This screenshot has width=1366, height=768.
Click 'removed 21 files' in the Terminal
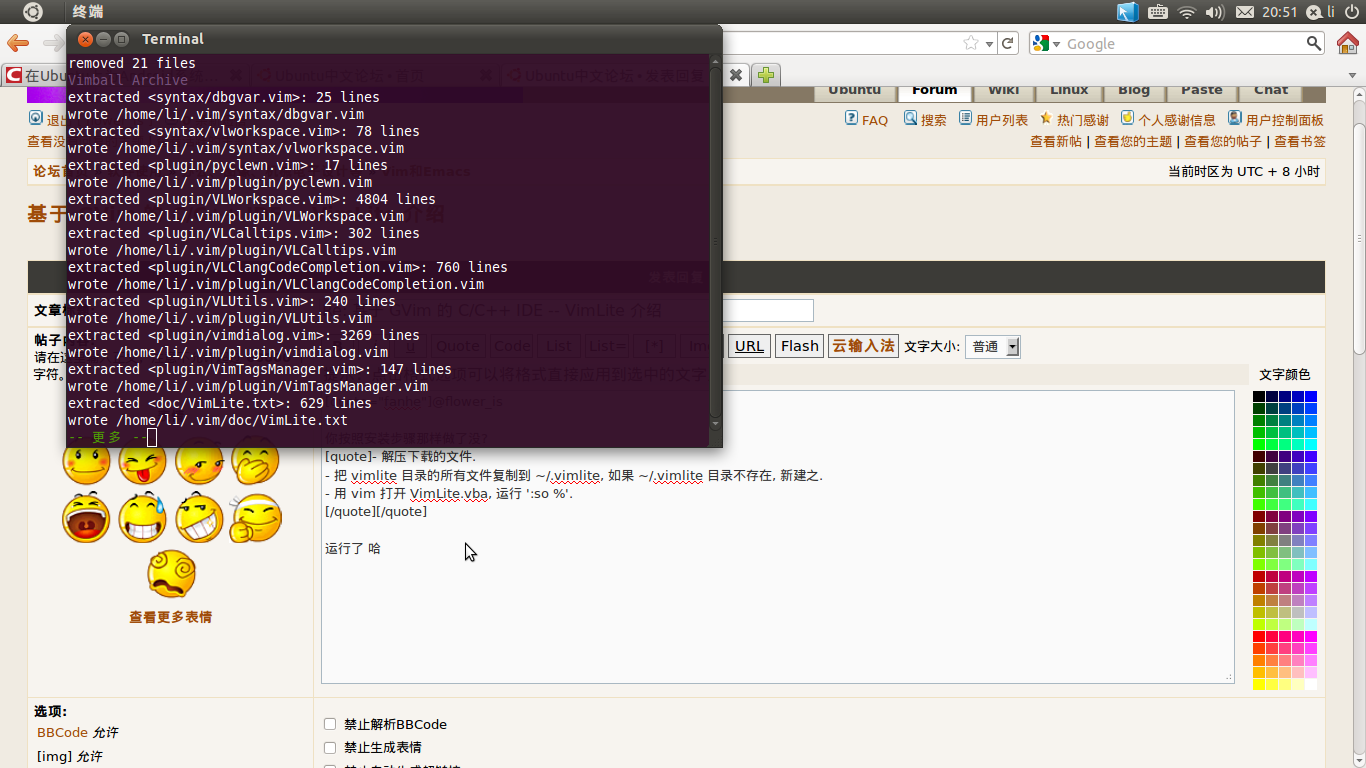coord(132,63)
